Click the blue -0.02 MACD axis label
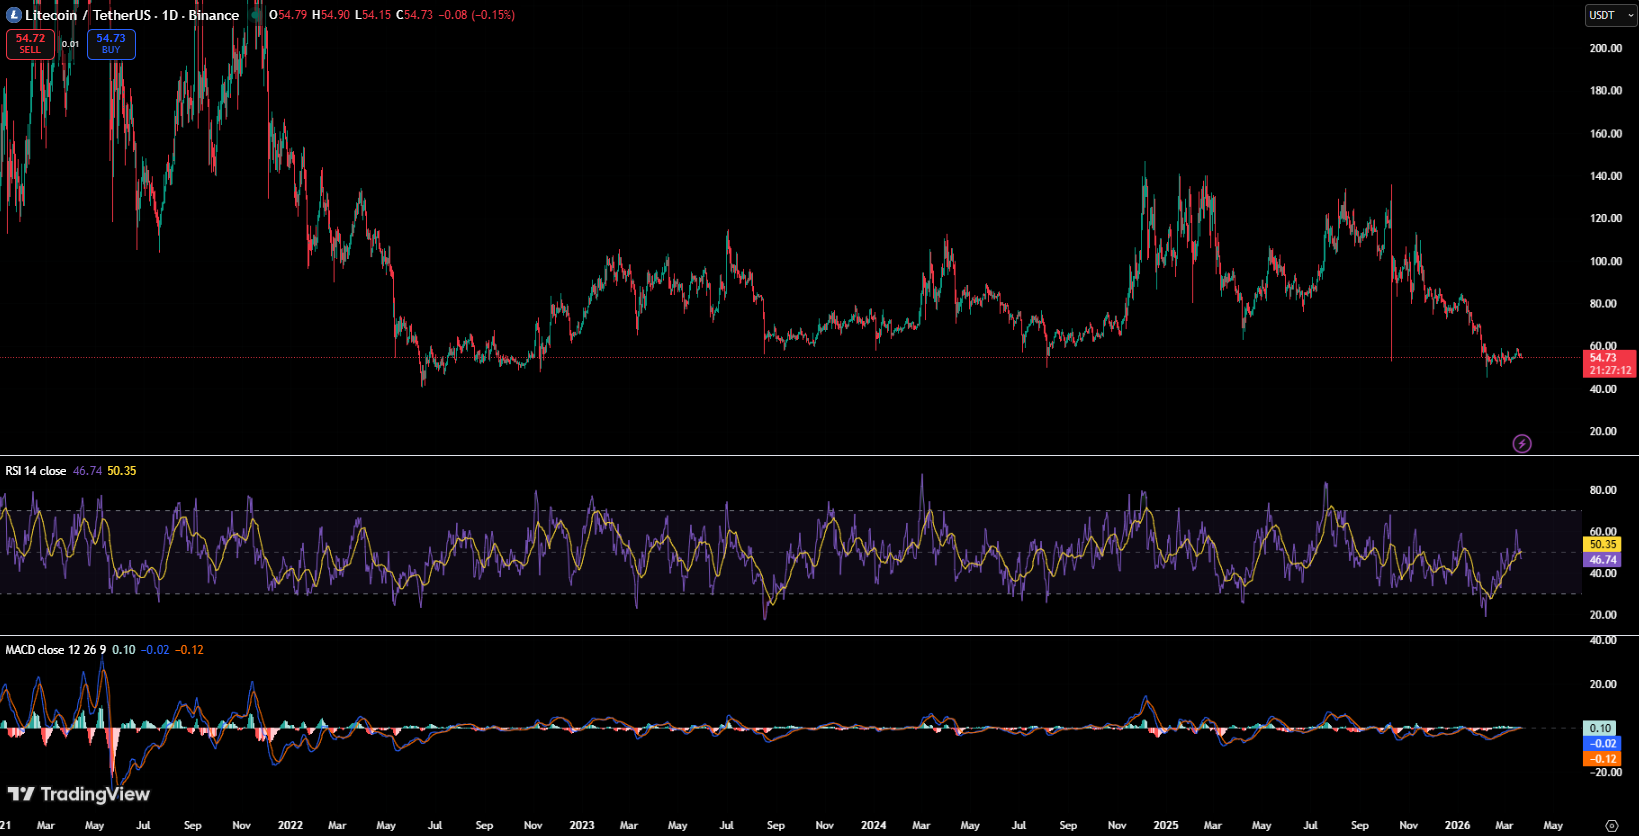1639x836 pixels. (1603, 744)
